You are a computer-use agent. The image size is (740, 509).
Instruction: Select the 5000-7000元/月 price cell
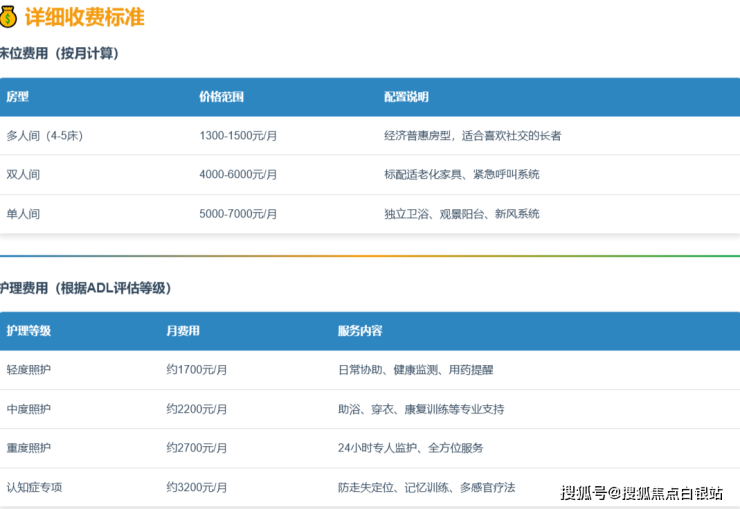click(238, 214)
